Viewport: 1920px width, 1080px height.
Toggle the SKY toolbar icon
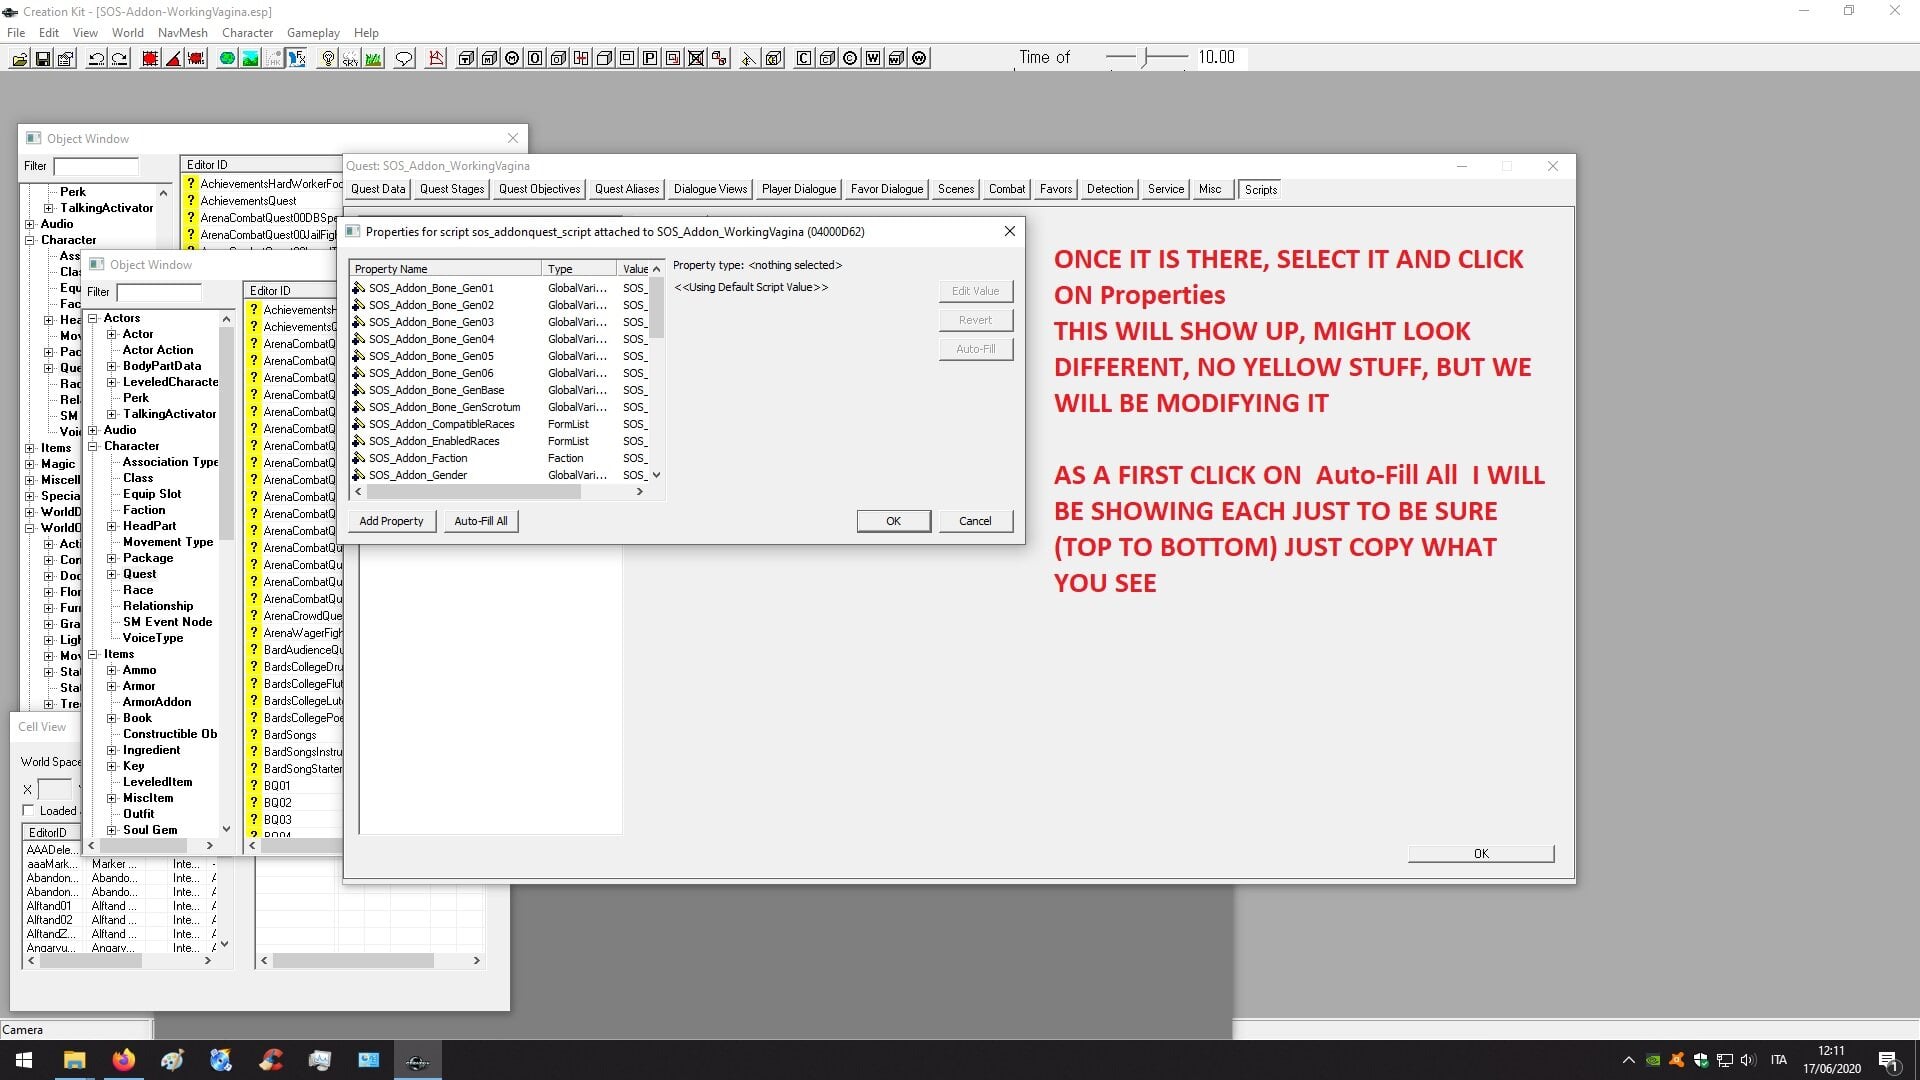[350, 58]
